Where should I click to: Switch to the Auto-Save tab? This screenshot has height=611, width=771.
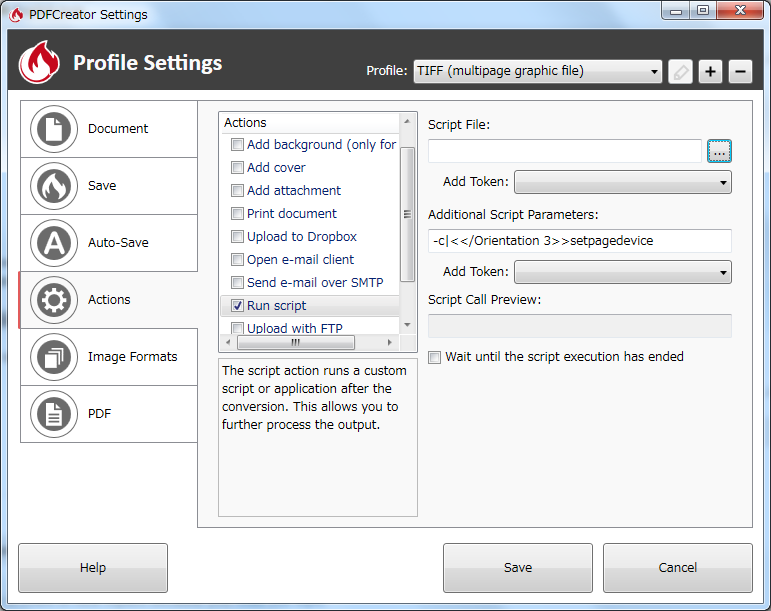click(x=109, y=243)
